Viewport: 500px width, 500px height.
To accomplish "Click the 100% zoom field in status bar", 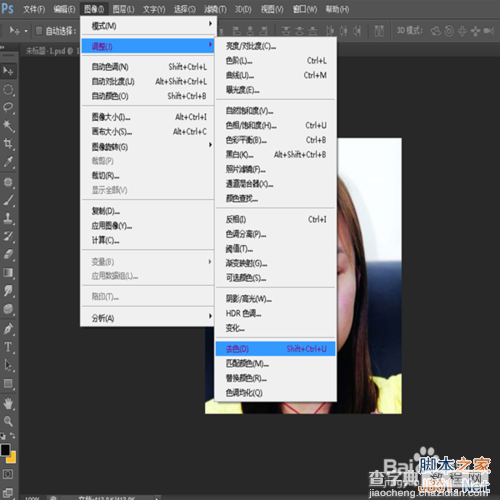I will pyautogui.click(x=32, y=498).
